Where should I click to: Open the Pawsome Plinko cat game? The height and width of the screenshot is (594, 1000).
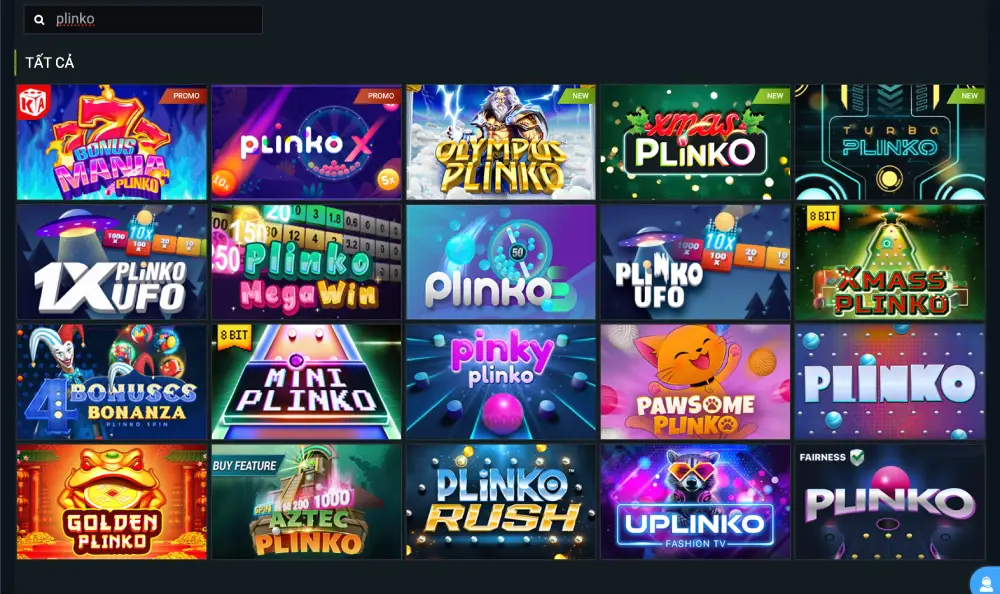coord(695,382)
